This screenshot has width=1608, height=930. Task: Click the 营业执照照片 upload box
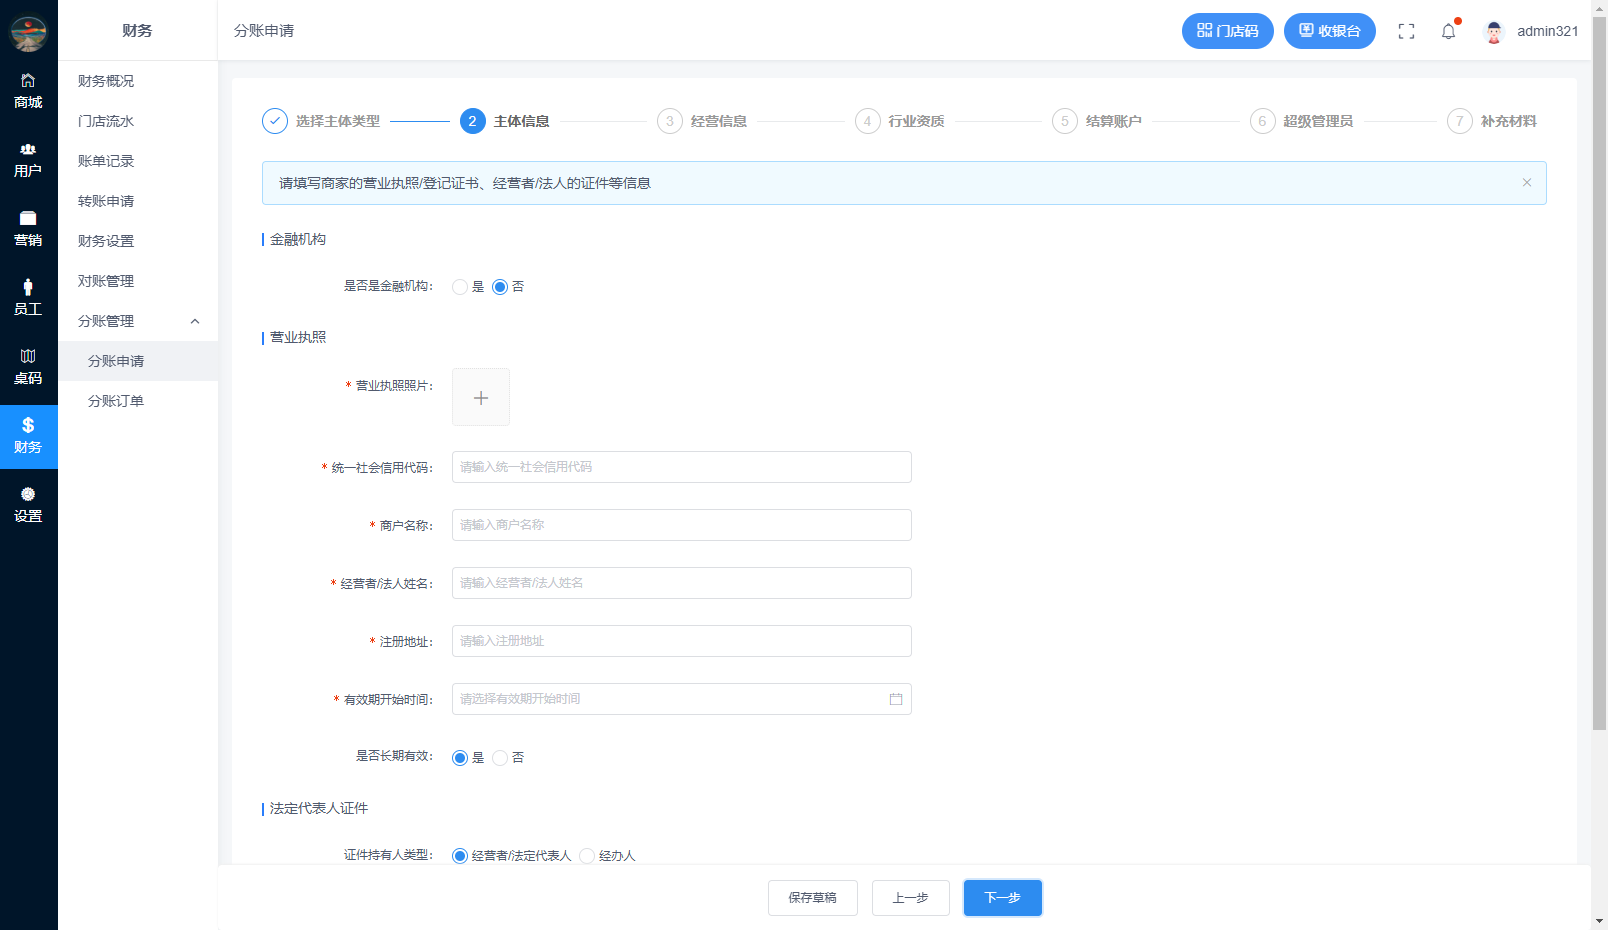(x=481, y=397)
